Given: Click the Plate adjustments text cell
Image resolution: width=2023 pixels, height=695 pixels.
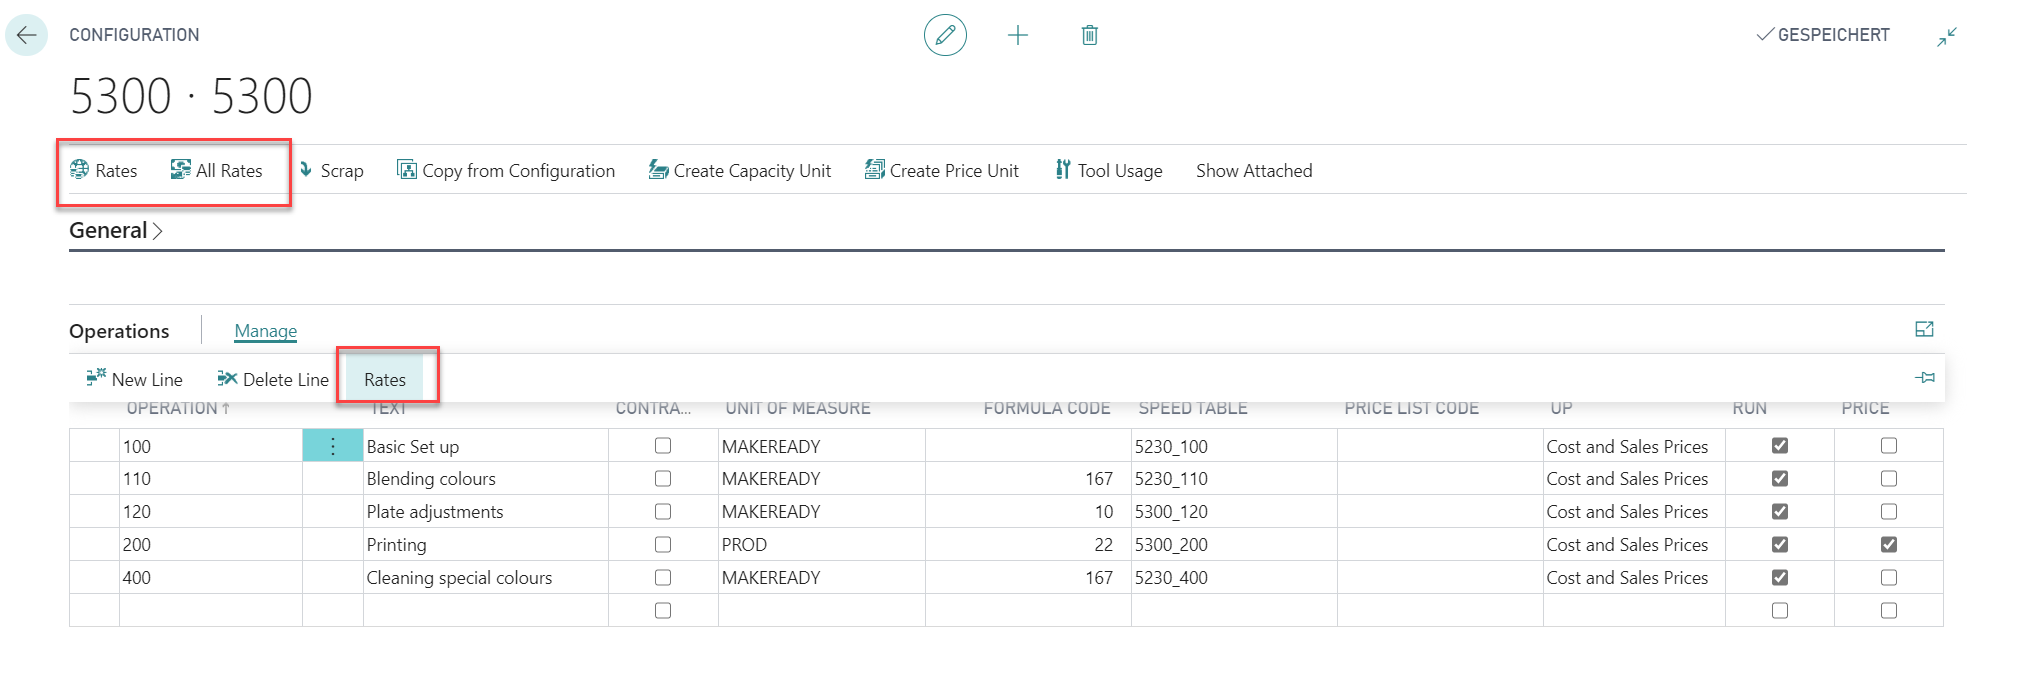Looking at the screenshot, I should 486,512.
